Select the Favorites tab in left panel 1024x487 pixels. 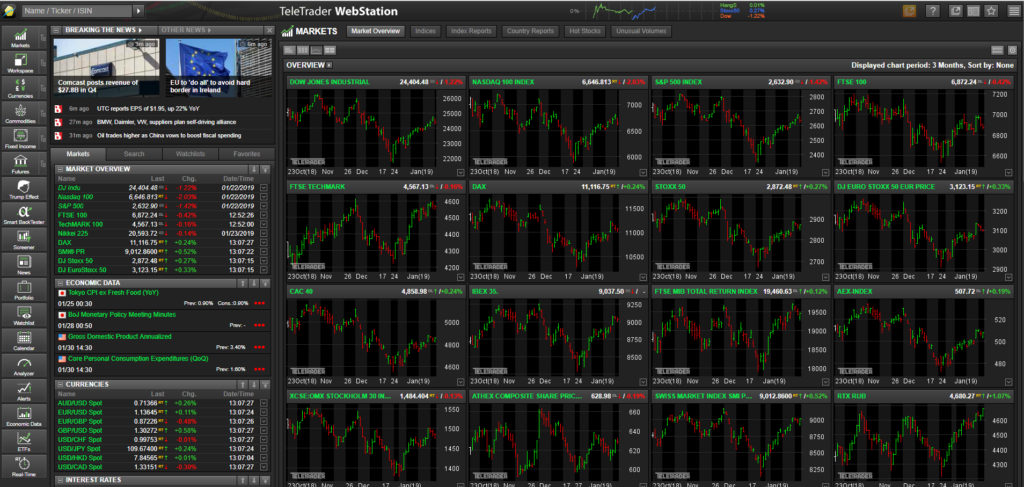coord(246,154)
